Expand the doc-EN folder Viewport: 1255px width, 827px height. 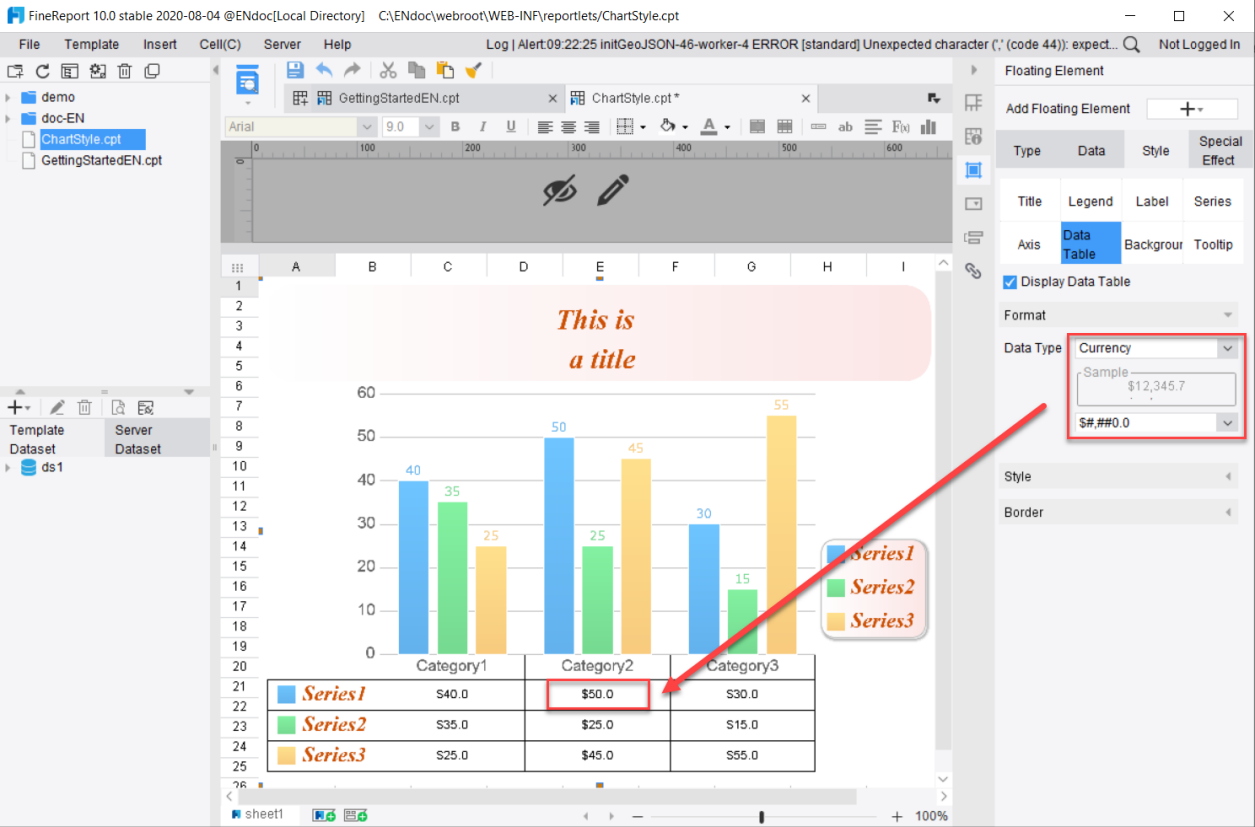tap(8, 118)
